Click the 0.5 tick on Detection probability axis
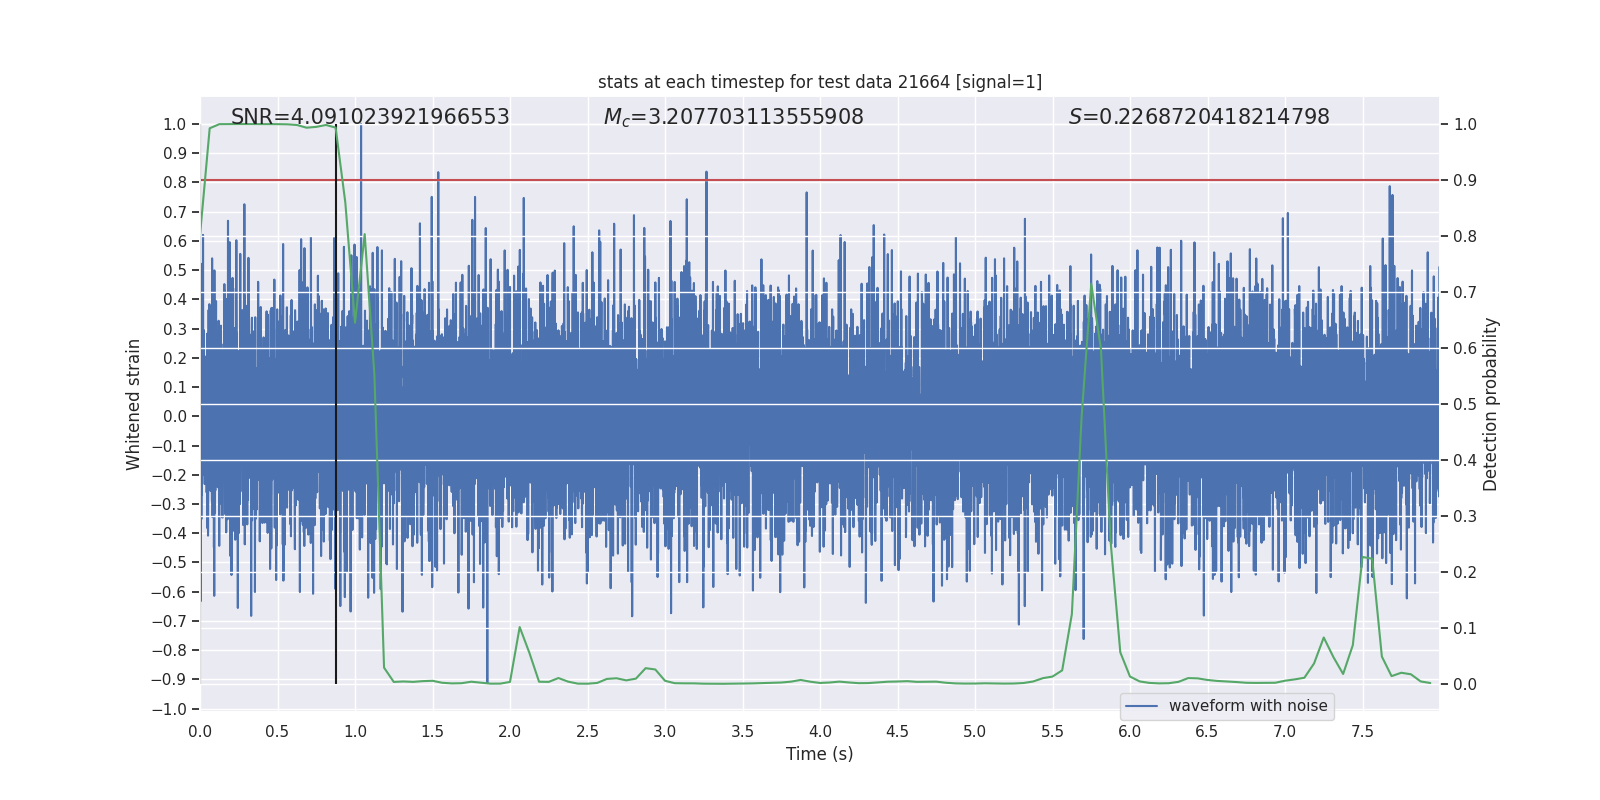The width and height of the screenshot is (1600, 800). coord(1465,405)
